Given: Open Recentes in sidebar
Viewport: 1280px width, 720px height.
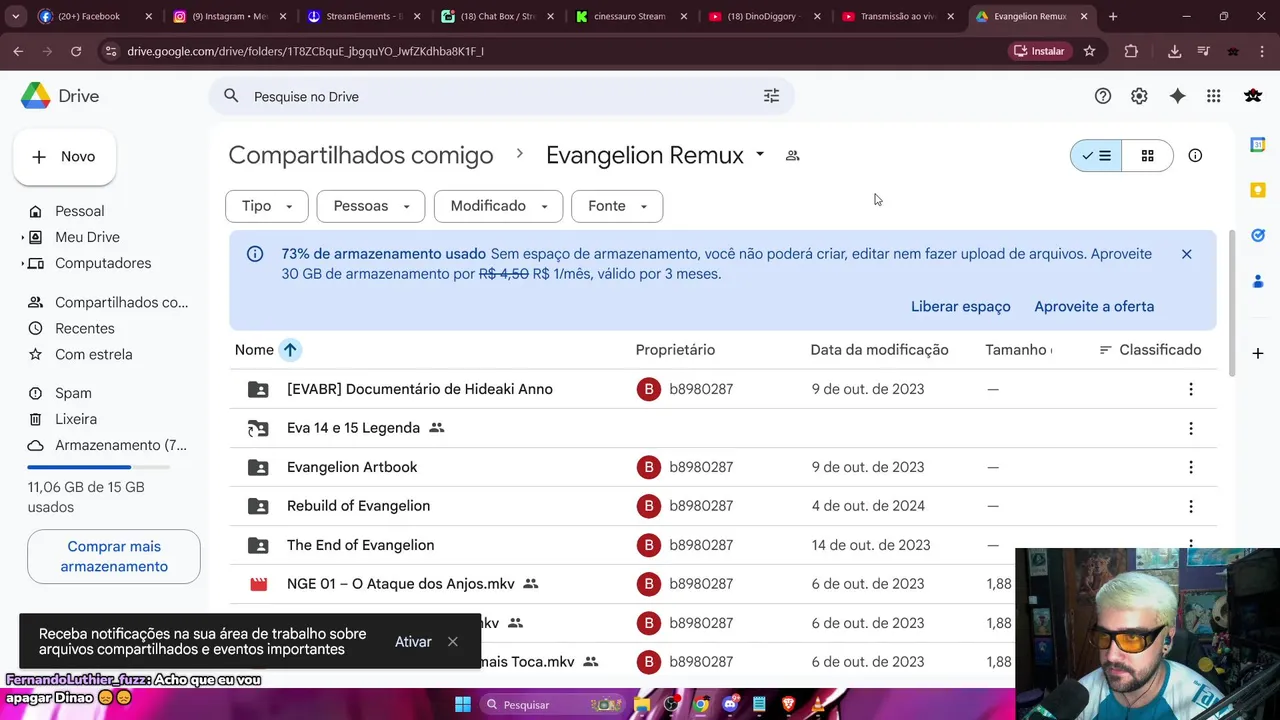Looking at the screenshot, I should click(85, 329).
